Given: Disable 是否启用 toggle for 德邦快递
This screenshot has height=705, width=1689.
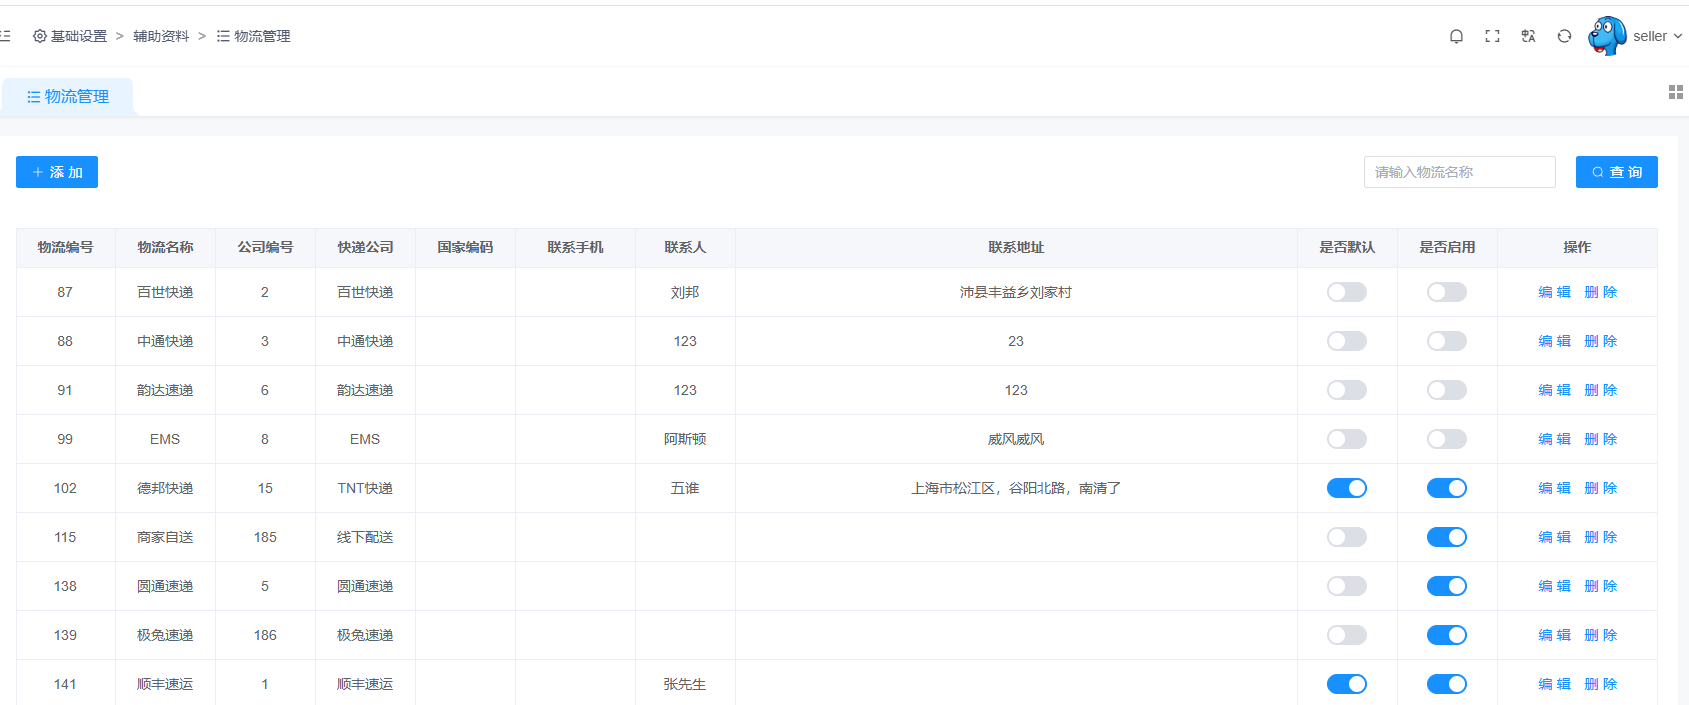Looking at the screenshot, I should [1446, 488].
